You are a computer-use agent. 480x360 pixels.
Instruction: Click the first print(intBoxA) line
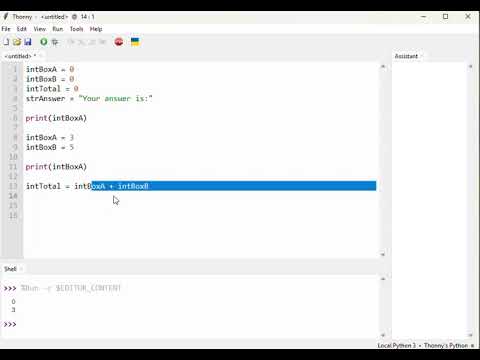56,118
